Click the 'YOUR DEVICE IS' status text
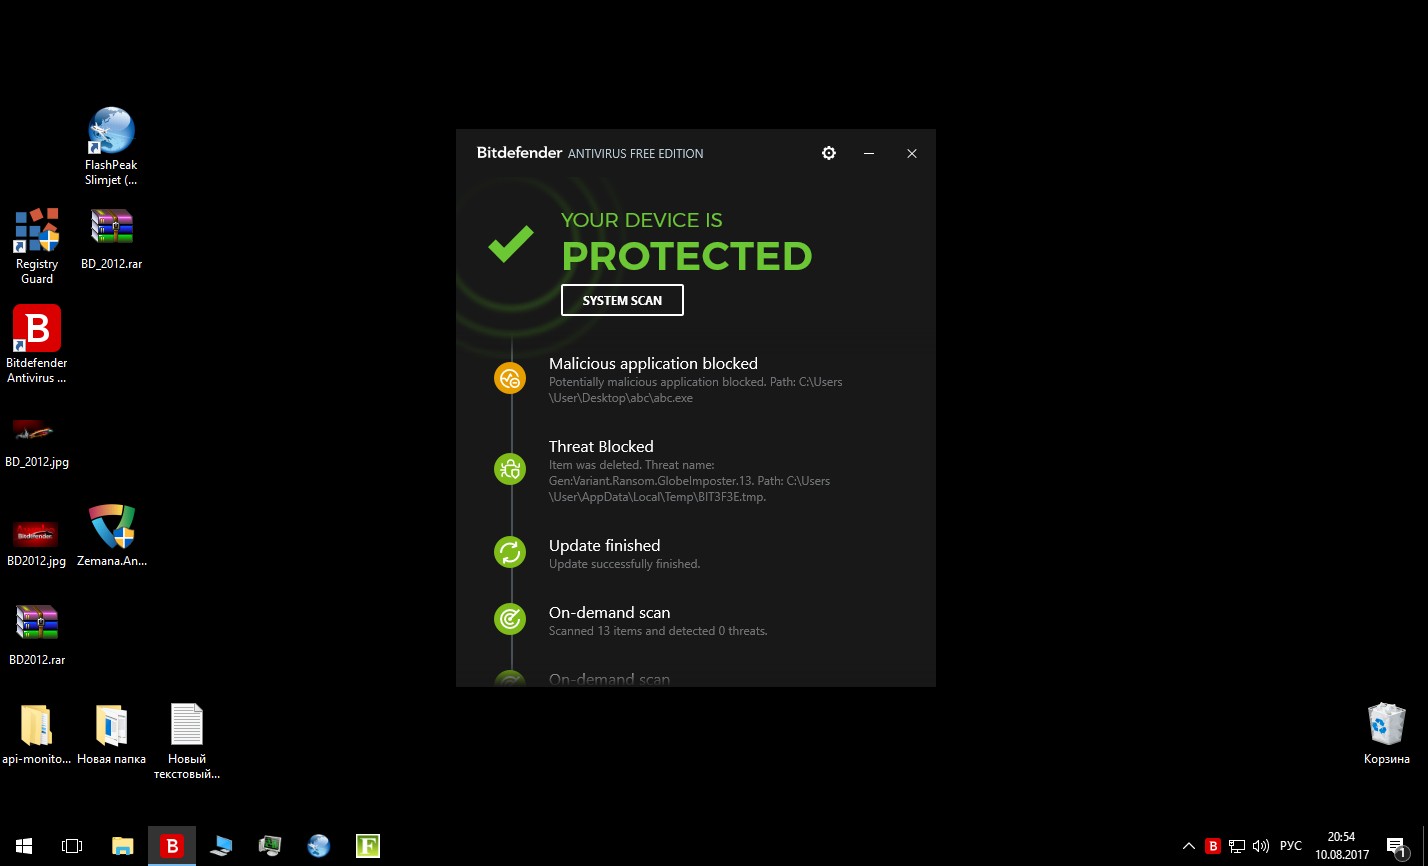The width and height of the screenshot is (1428, 866). click(x=641, y=220)
